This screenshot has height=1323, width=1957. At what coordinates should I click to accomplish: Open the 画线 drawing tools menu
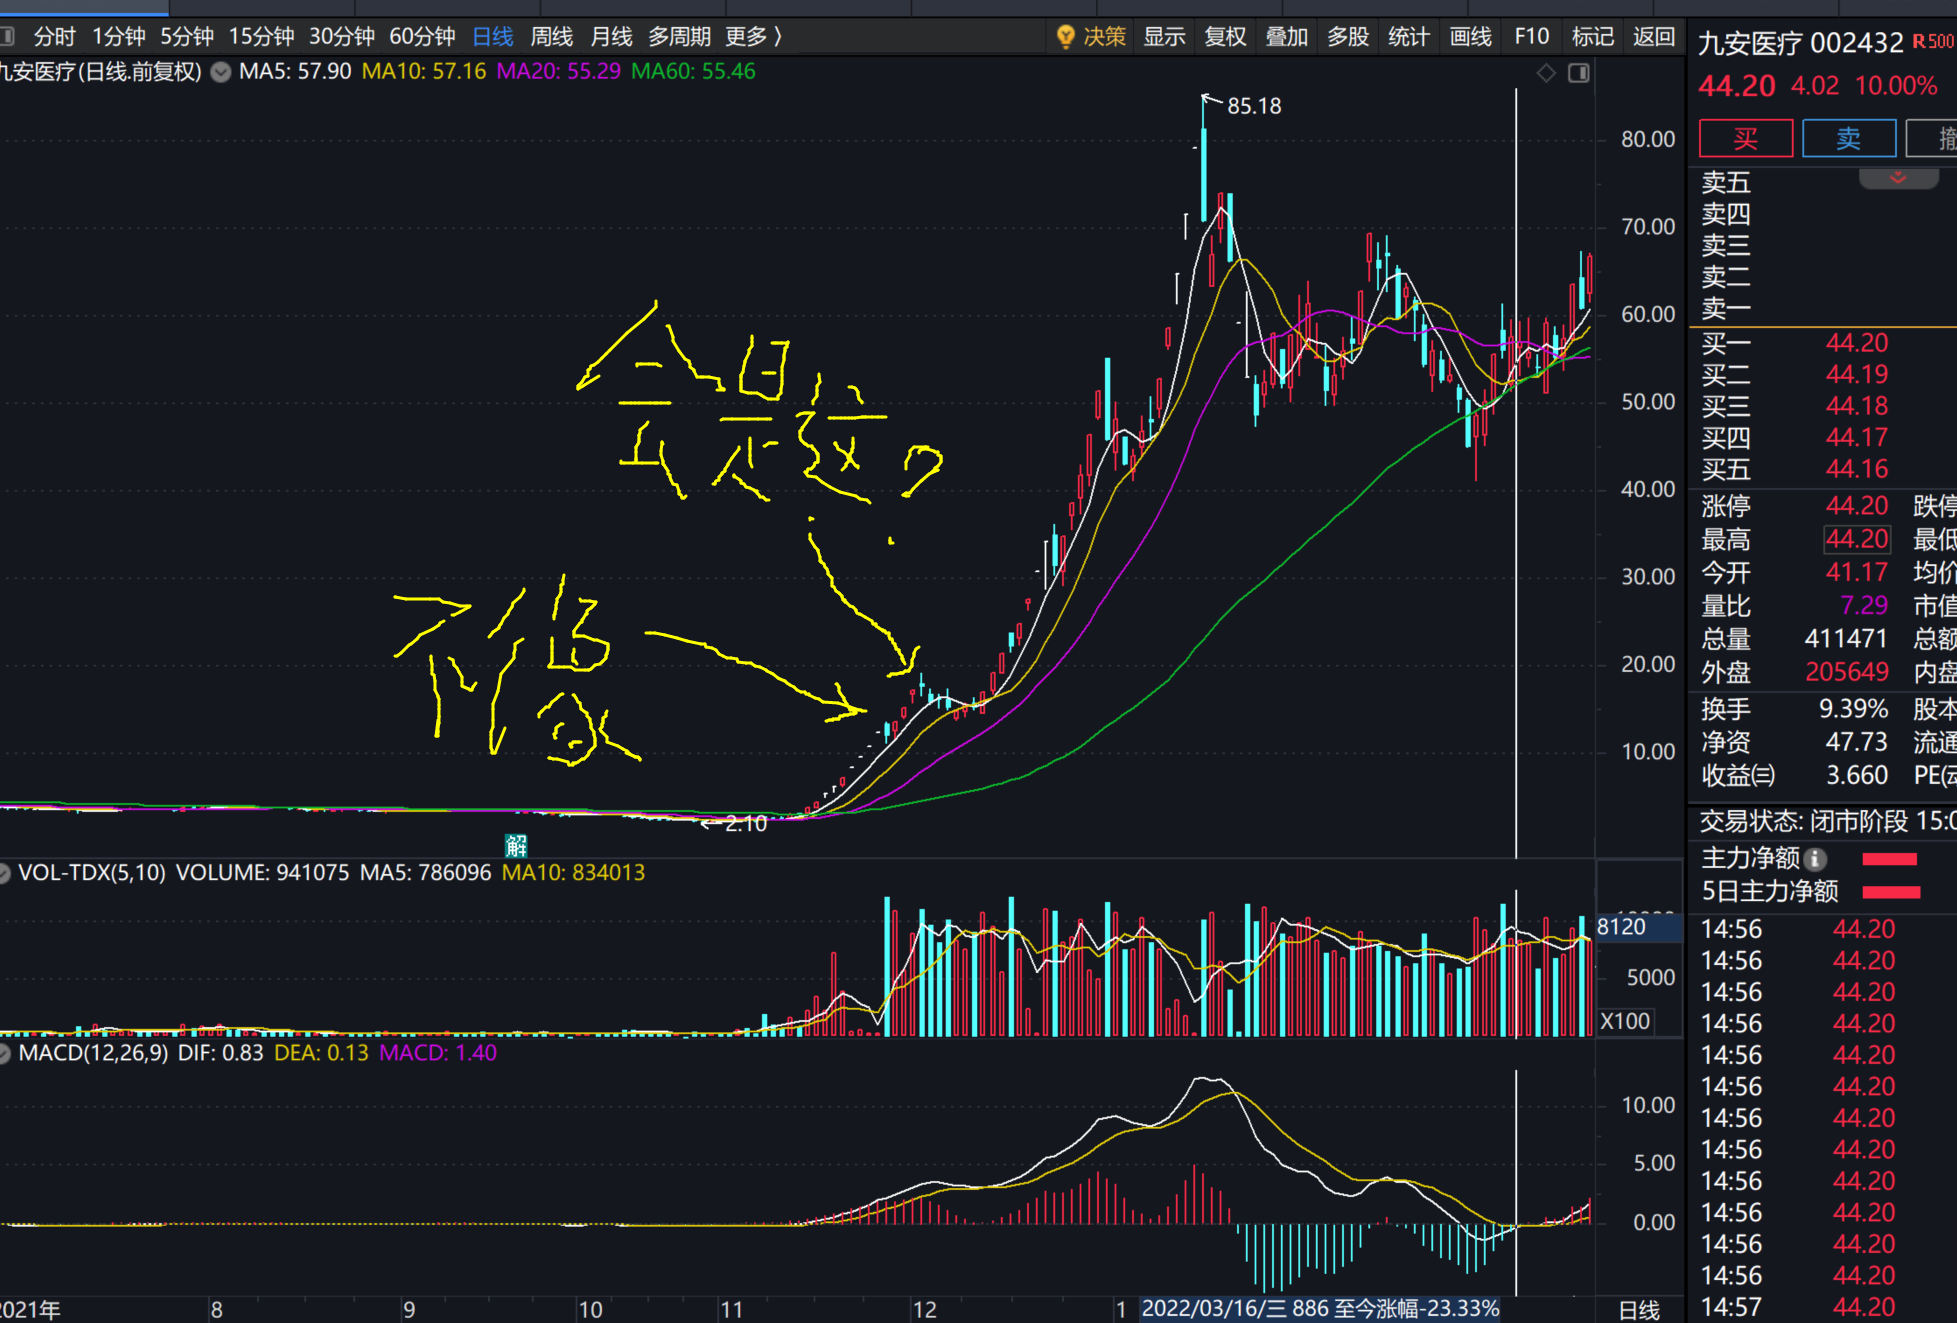1470,37
